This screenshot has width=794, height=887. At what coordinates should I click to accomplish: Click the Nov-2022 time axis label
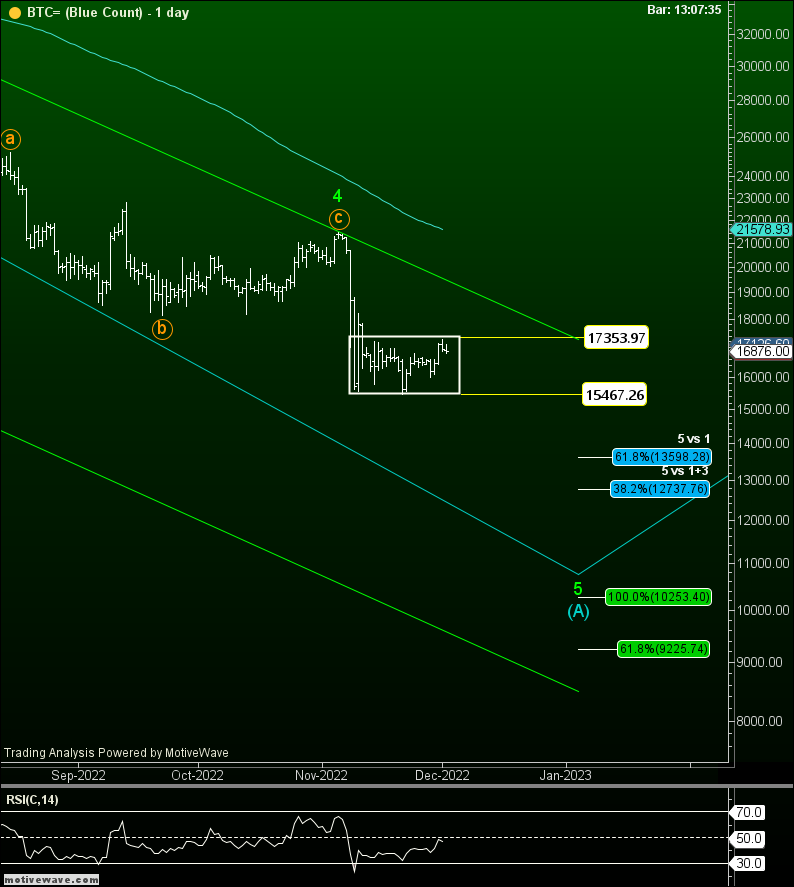321,776
